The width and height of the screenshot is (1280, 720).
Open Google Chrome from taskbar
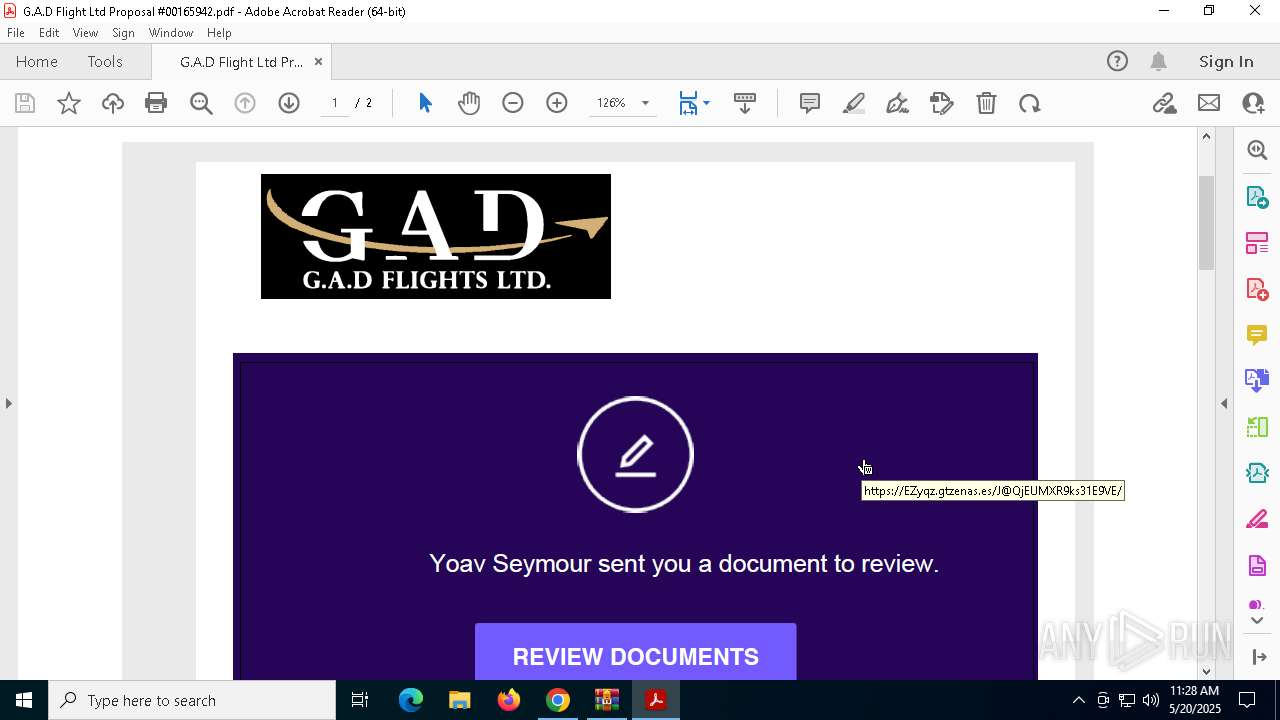point(558,700)
